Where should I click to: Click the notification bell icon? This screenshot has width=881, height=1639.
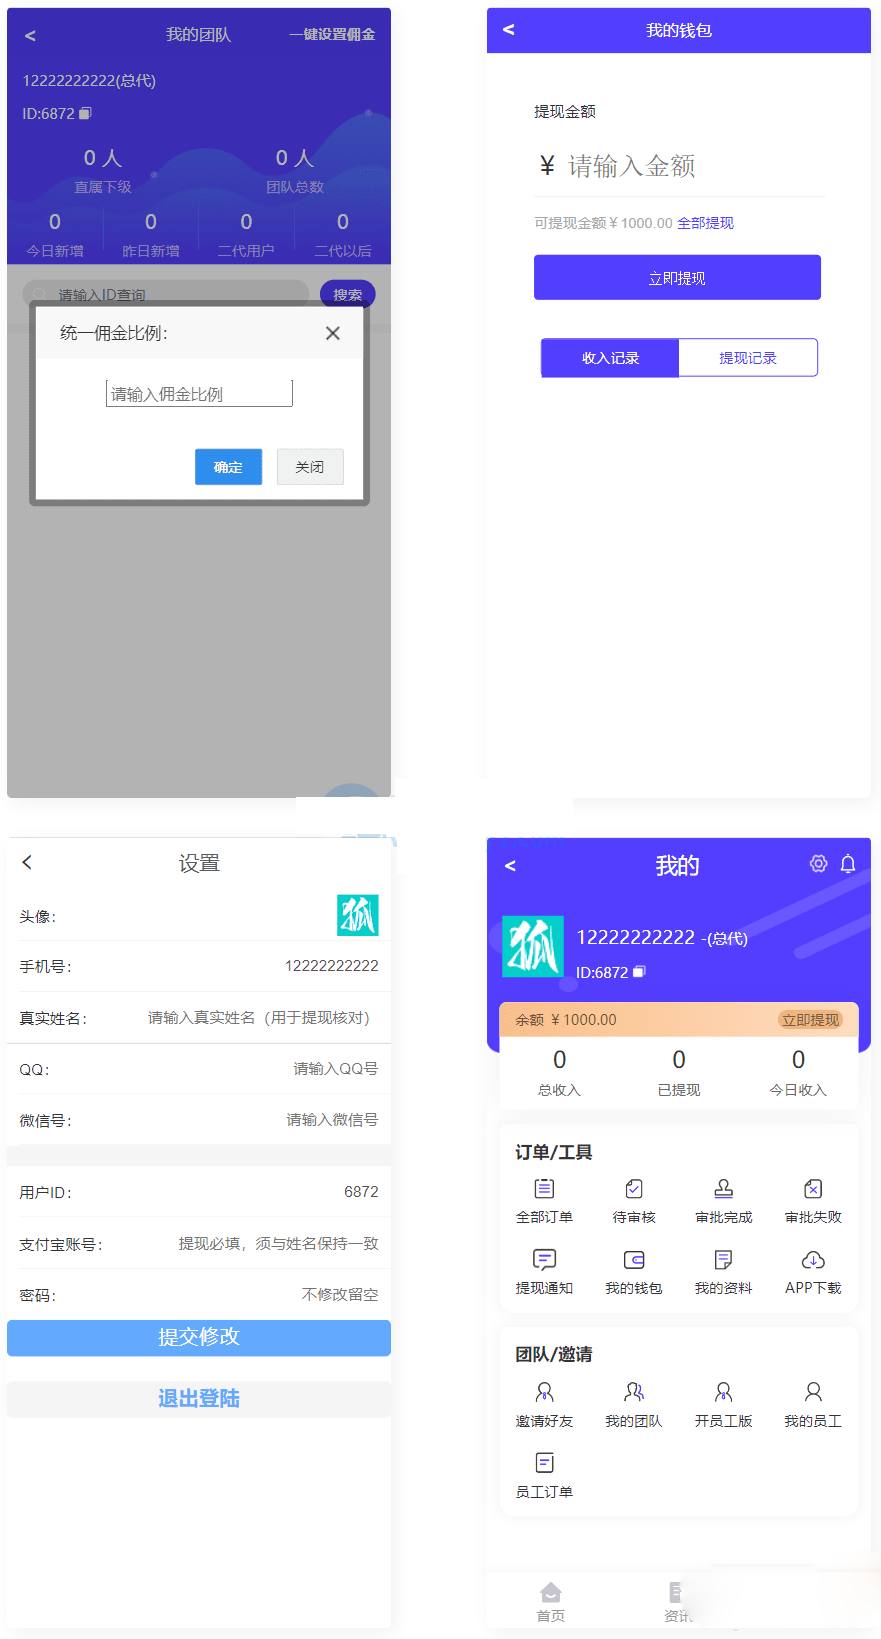848,864
